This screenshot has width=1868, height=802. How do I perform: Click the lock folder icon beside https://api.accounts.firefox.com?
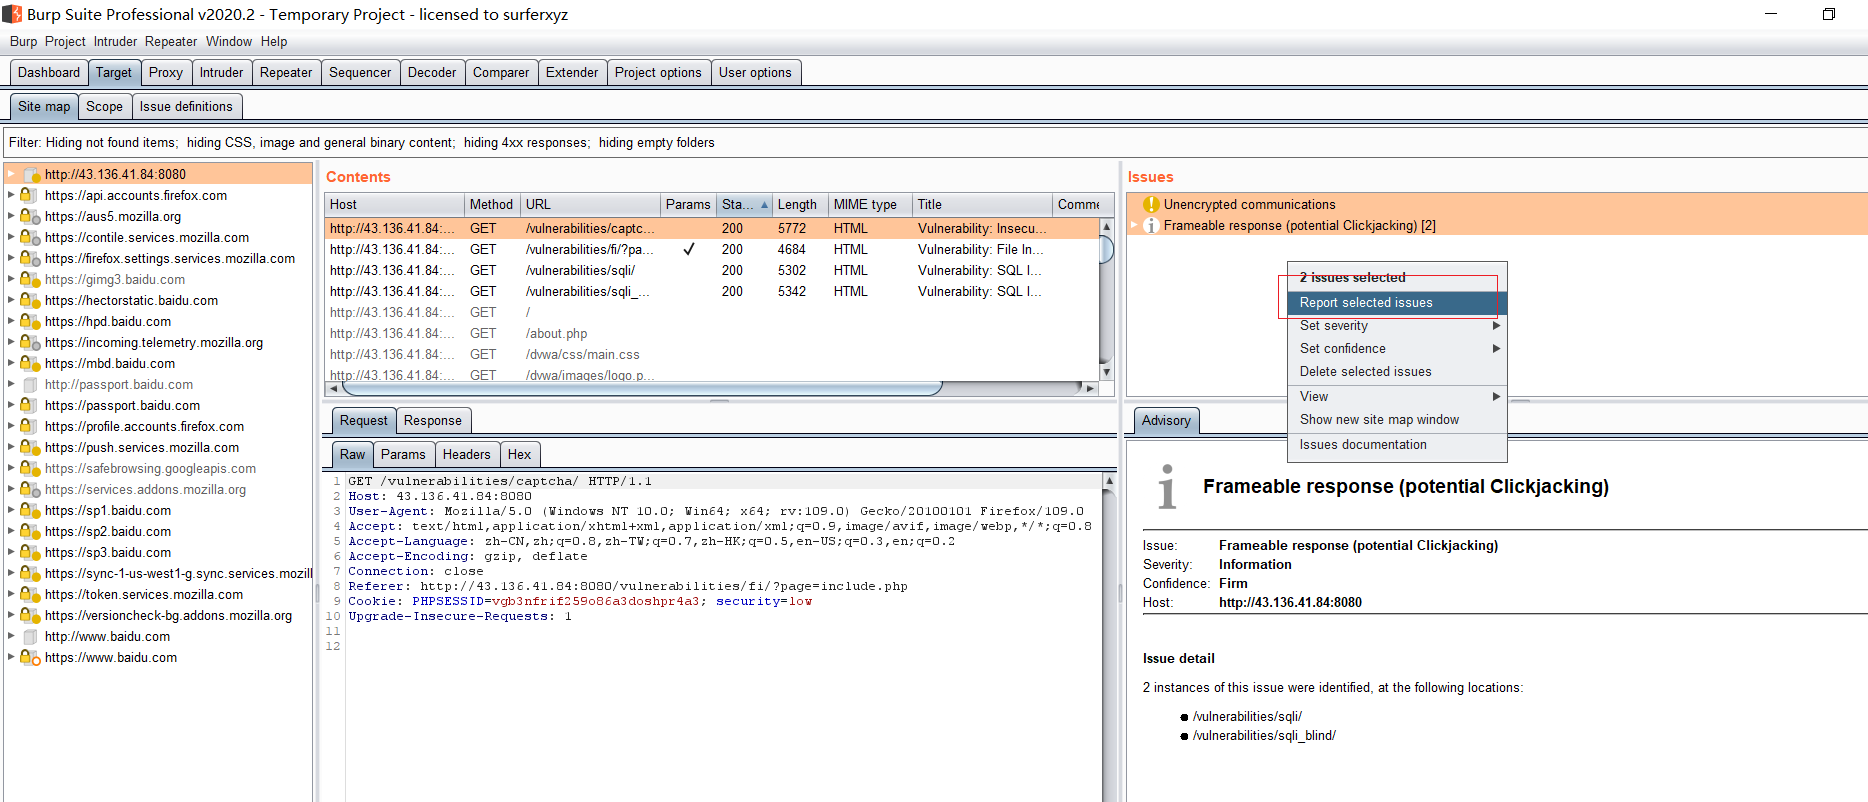(30, 196)
